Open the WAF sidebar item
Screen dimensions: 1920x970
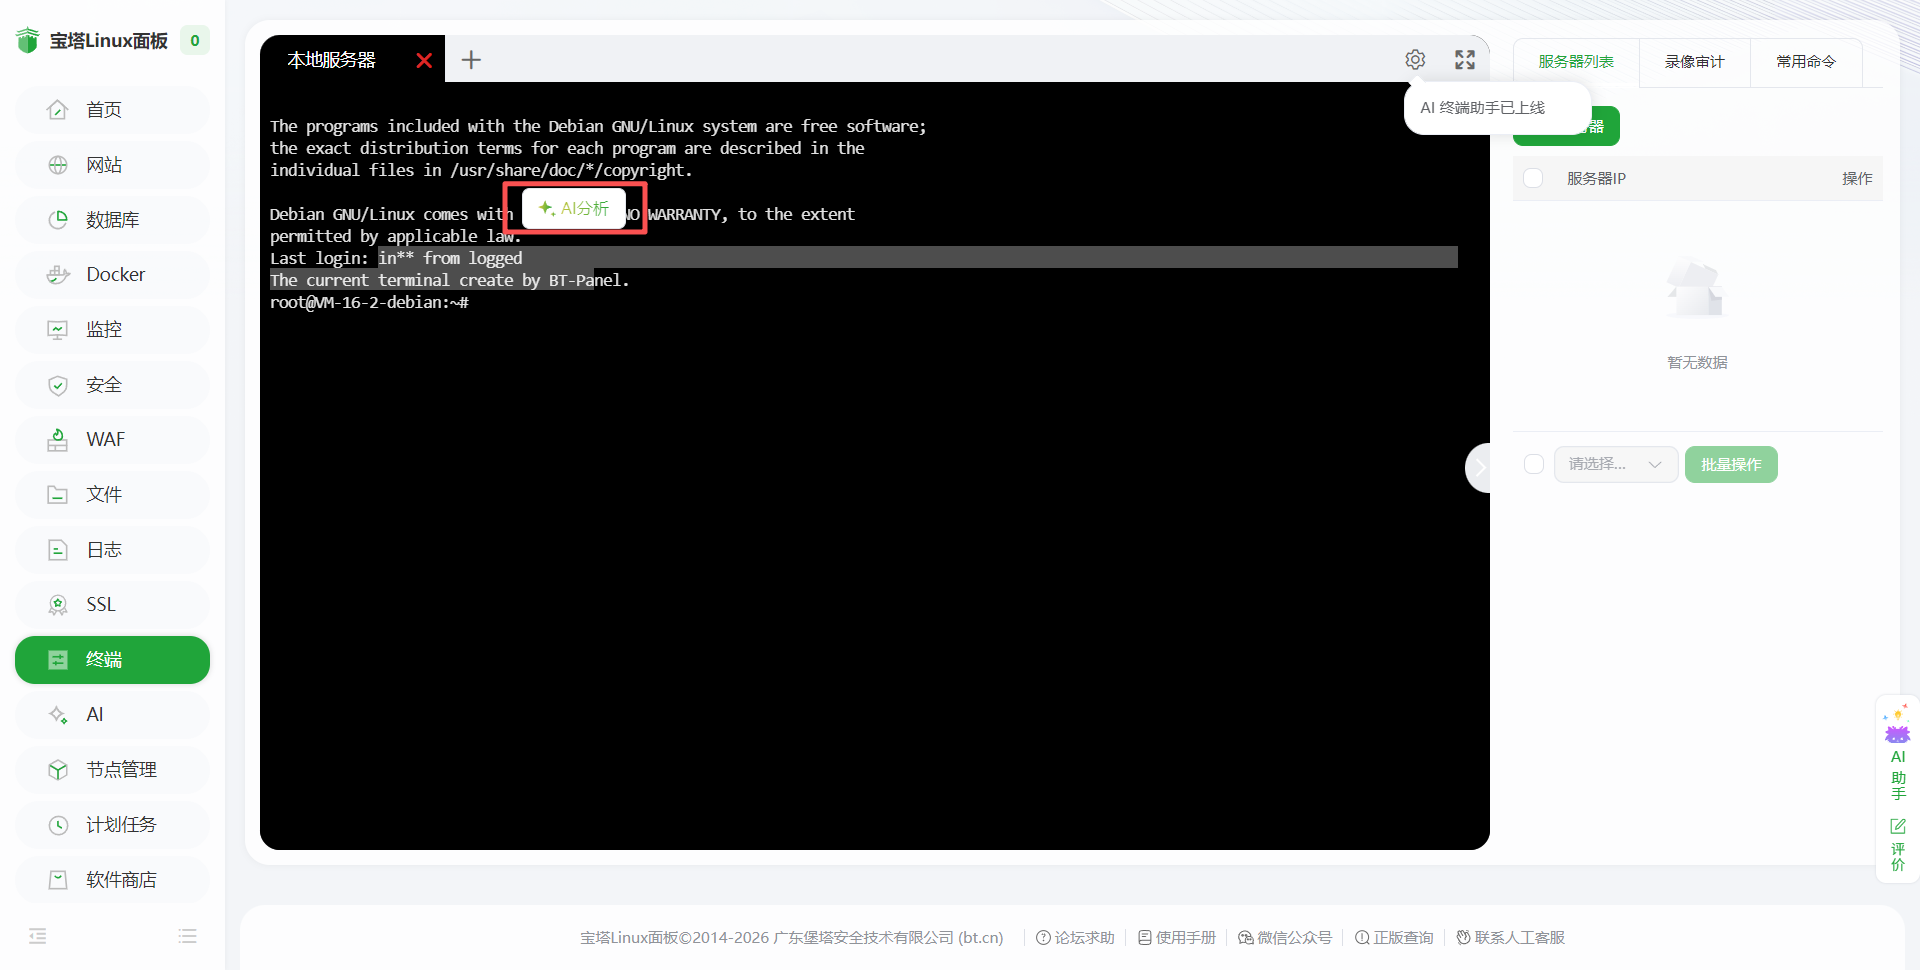click(112, 439)
